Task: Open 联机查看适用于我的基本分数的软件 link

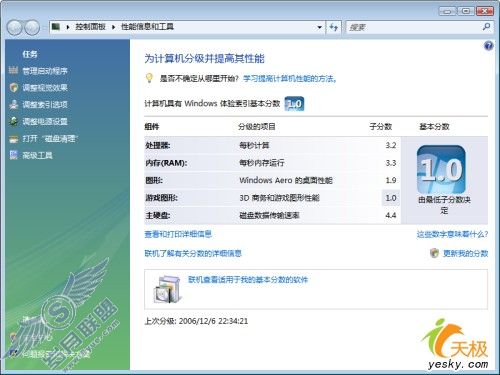Action: (x=248, y=279)
